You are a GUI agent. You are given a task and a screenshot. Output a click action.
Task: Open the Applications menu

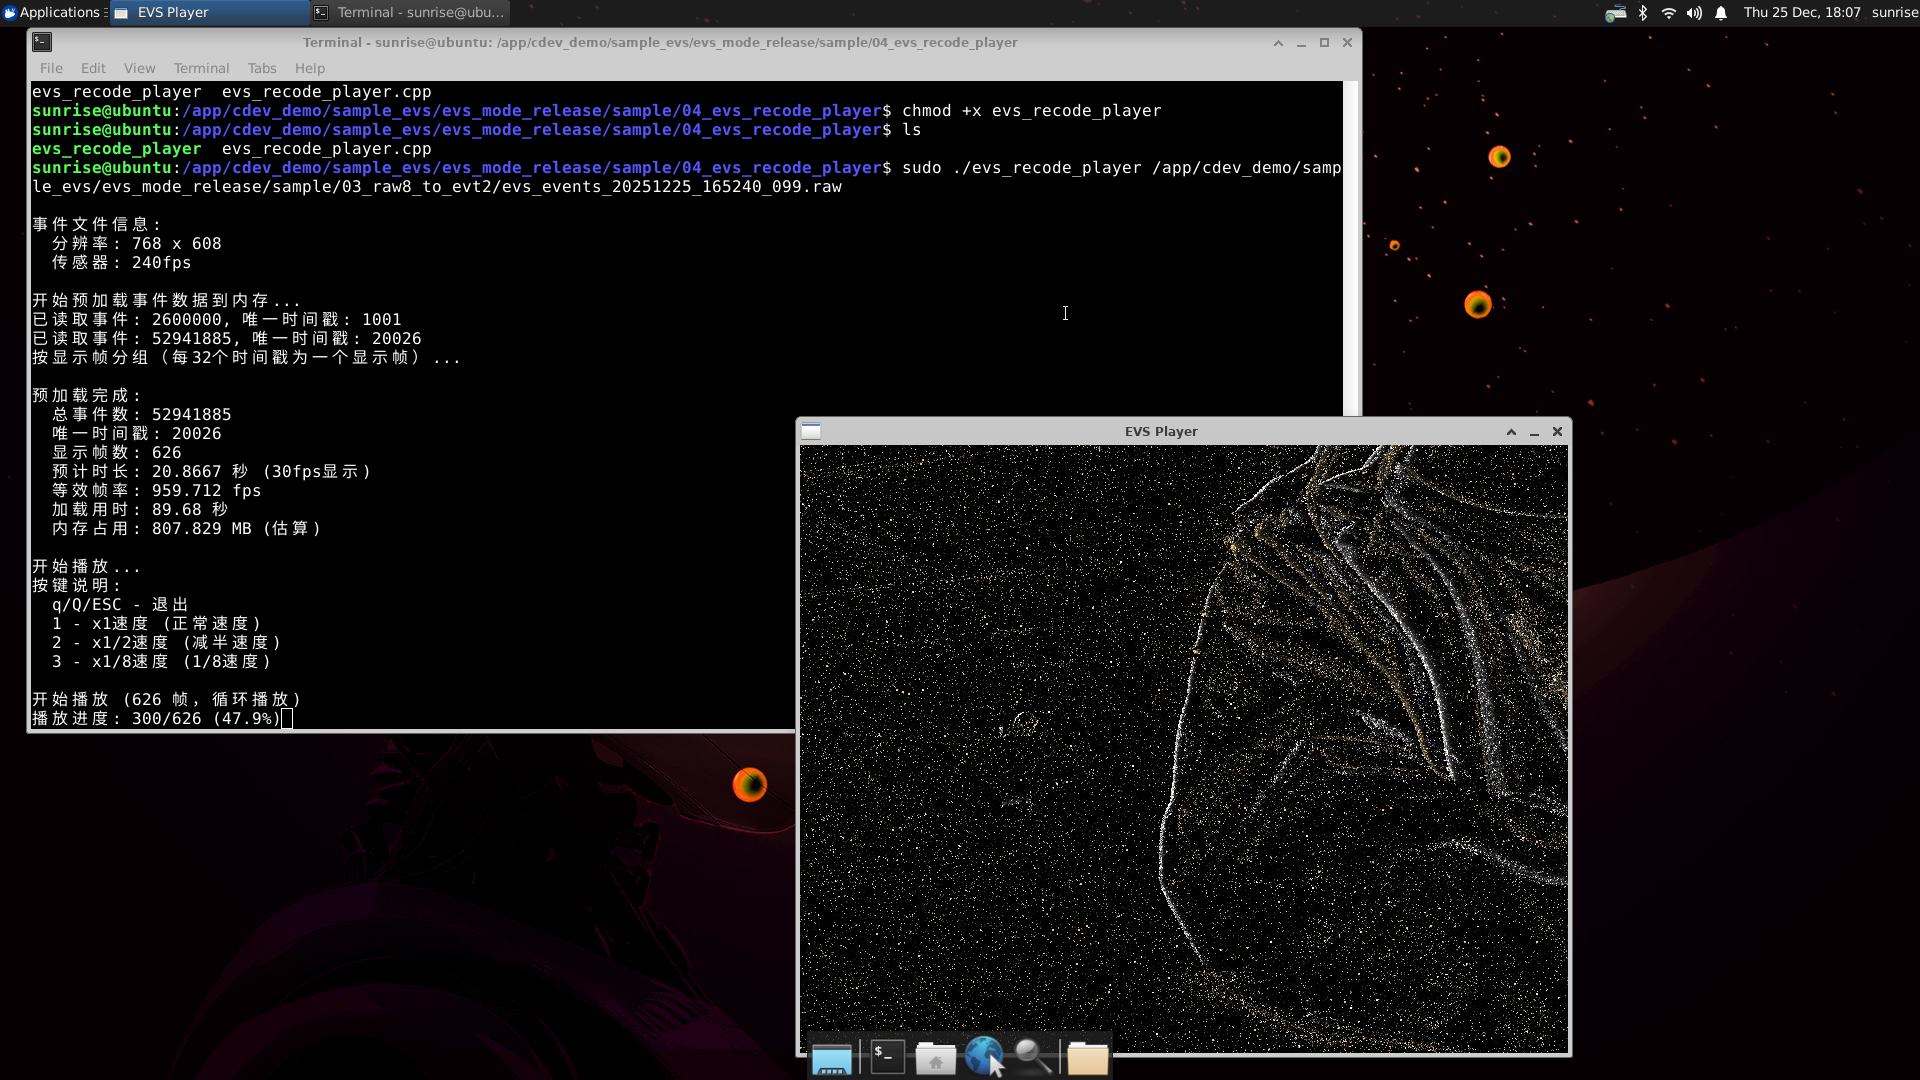[x=52, y=13]
